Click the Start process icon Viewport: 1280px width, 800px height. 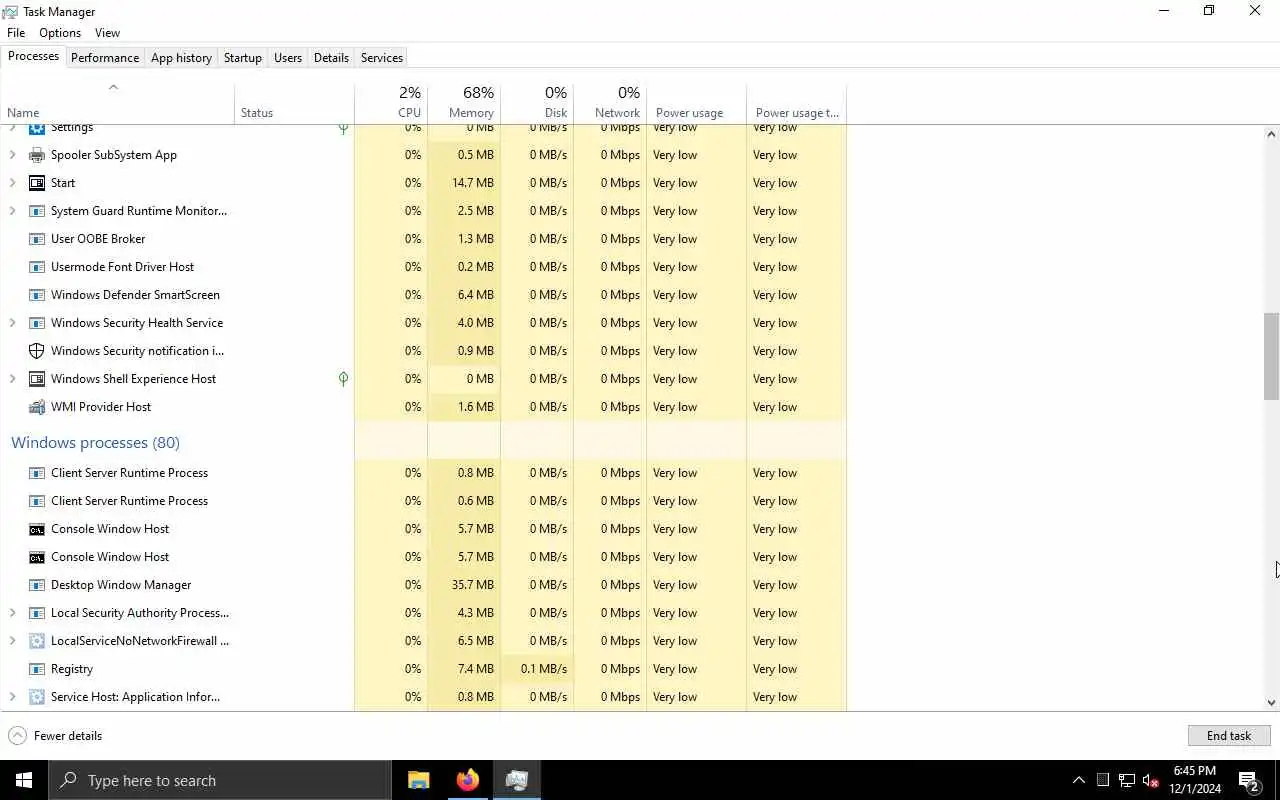point(37,183)
